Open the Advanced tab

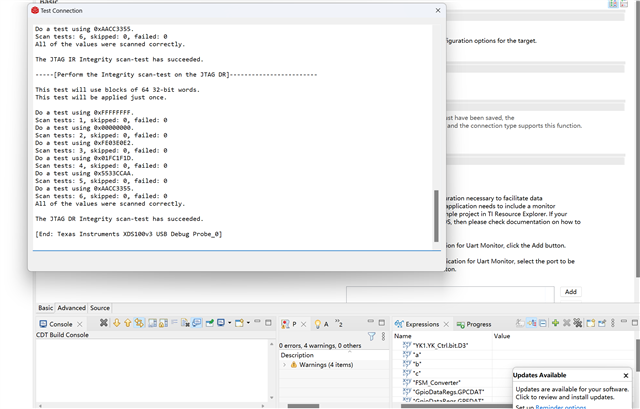pos(71,308)
